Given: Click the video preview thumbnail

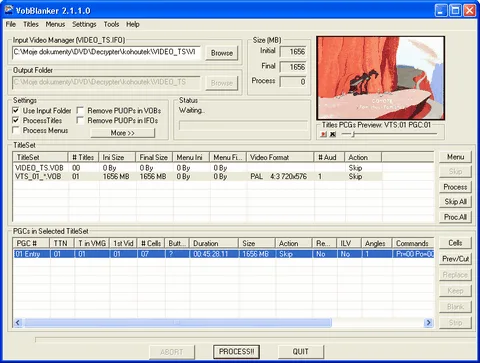Looking at the screenshot, I should pyautogui.click(x=380, y=78).
